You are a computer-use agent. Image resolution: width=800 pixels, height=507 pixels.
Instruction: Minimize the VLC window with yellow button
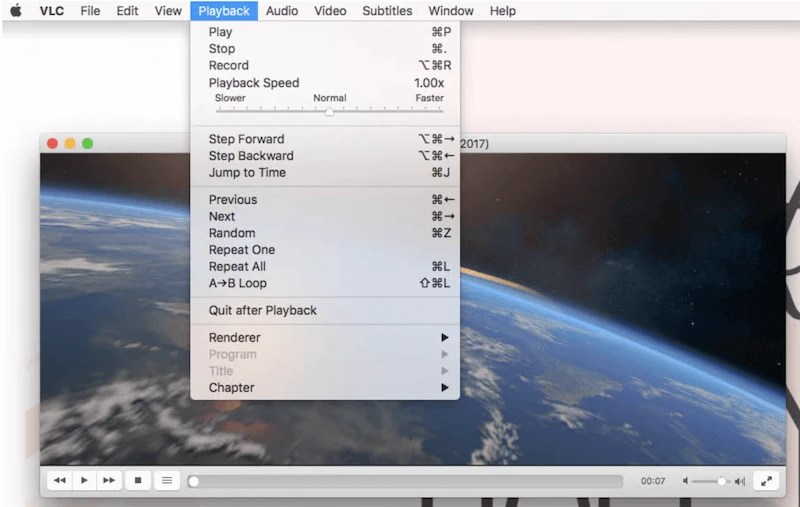[70, 144]
